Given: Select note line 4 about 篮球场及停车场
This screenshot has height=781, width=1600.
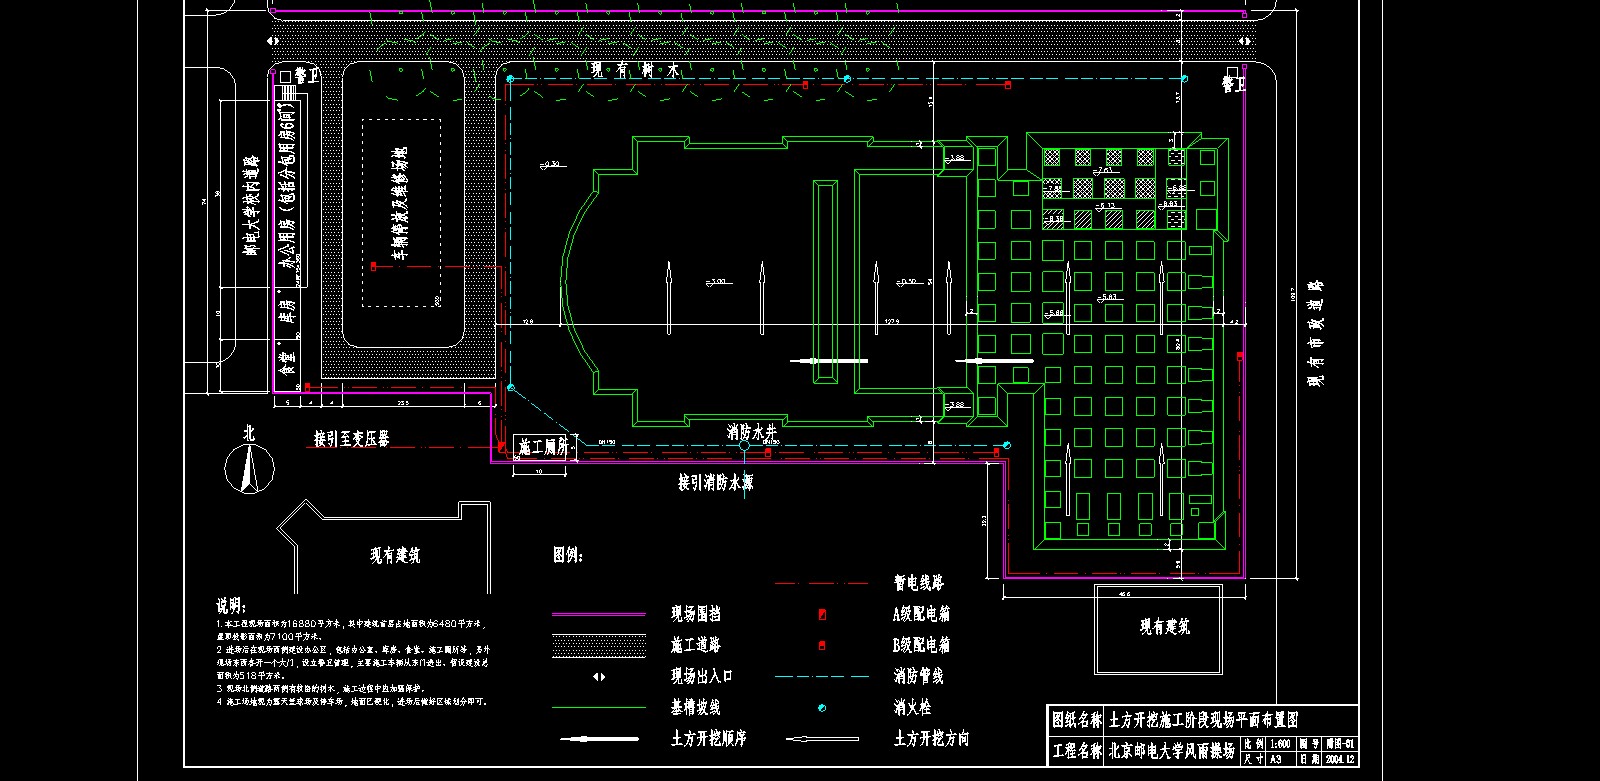Looking at the screenshot, I should (353, 702).
